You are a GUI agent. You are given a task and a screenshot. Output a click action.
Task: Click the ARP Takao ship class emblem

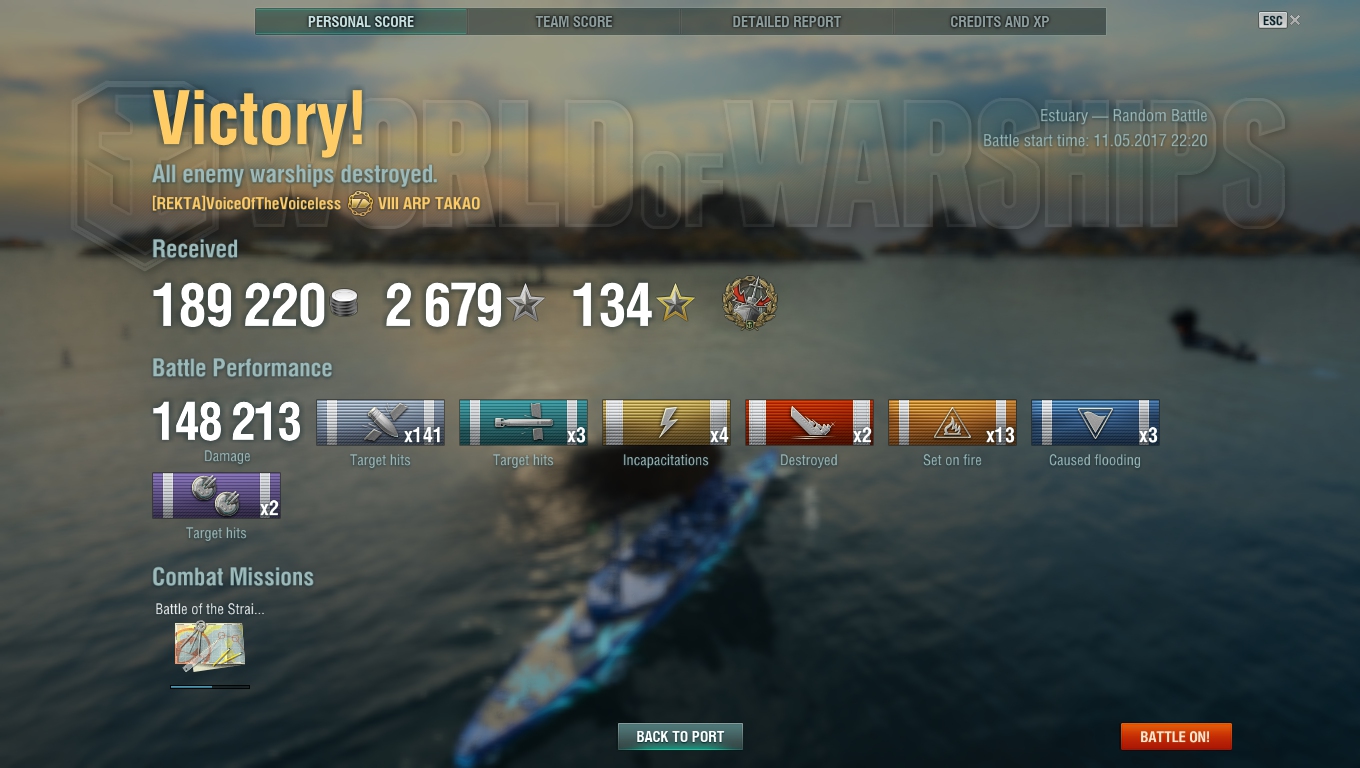coord(360,203)
